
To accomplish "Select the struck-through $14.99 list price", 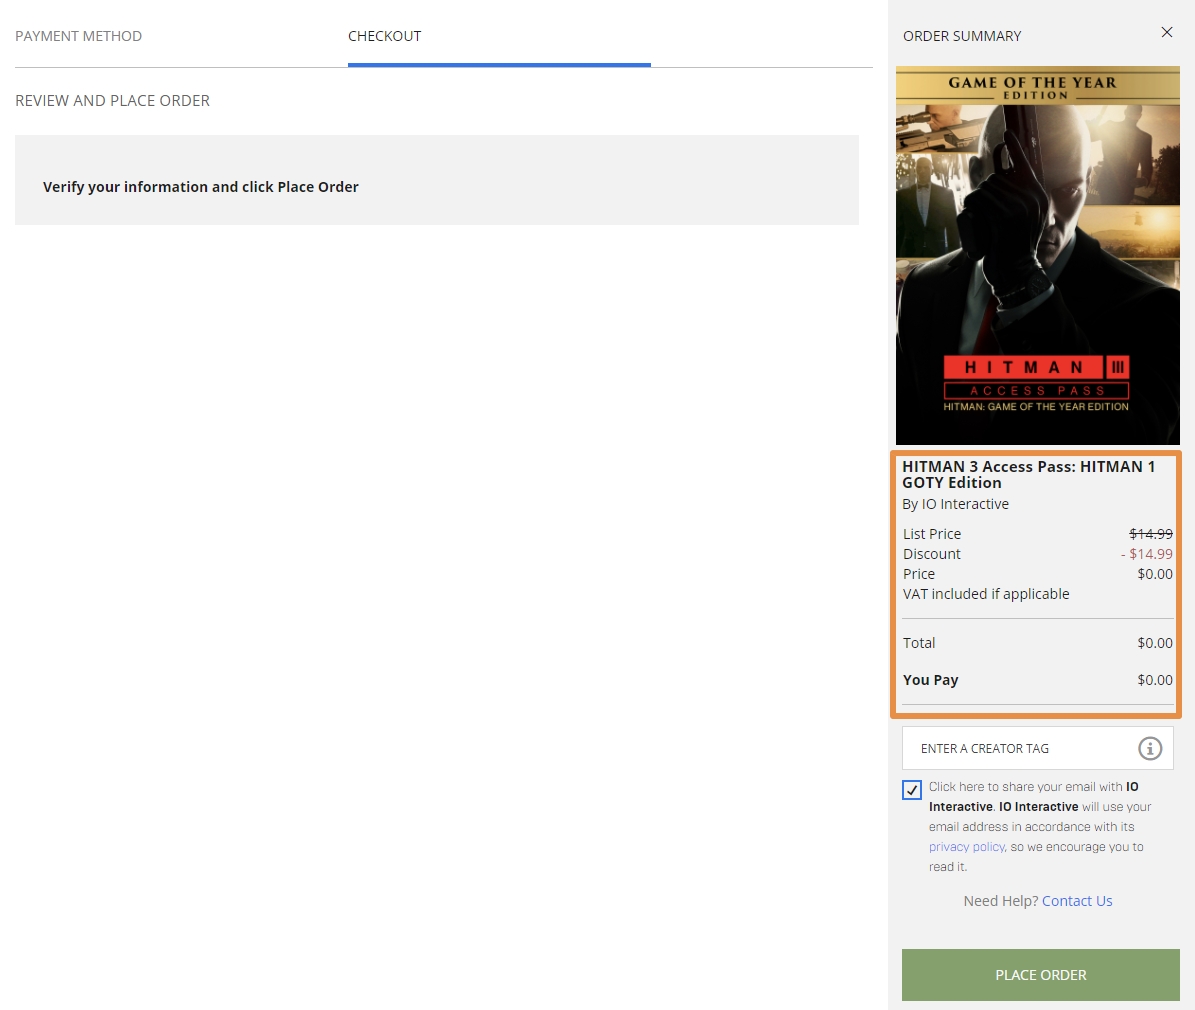I will (1150, 534).
